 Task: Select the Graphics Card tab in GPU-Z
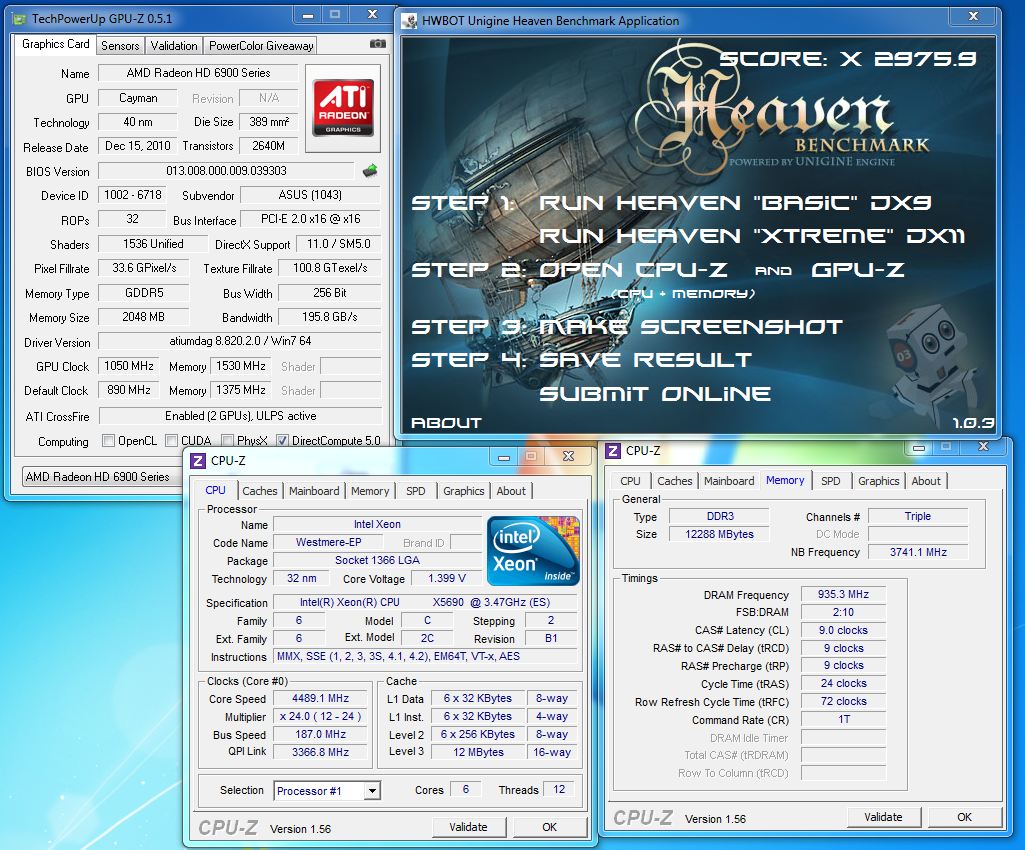56,44
